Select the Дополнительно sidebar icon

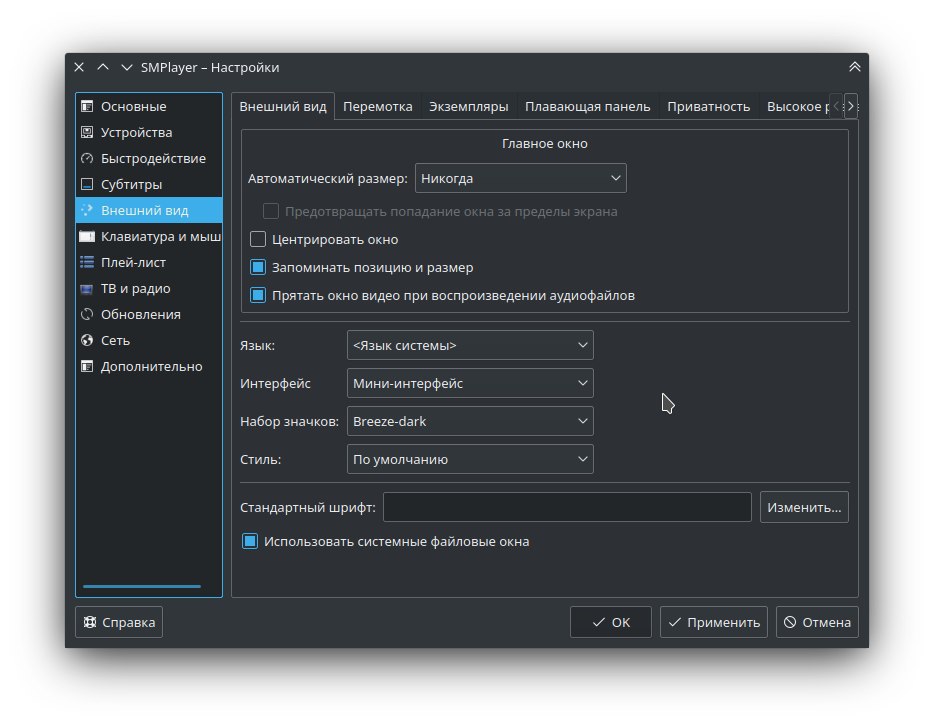point(87,366)
